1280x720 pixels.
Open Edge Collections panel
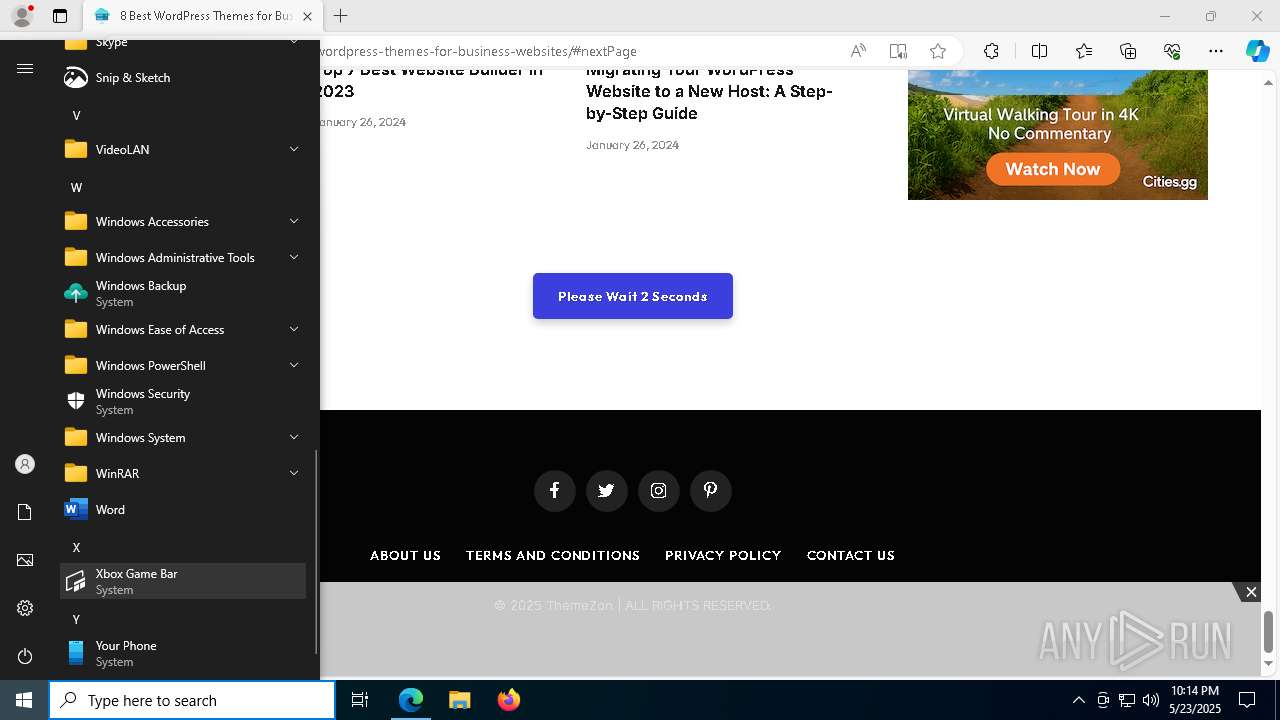(1128, 51)
